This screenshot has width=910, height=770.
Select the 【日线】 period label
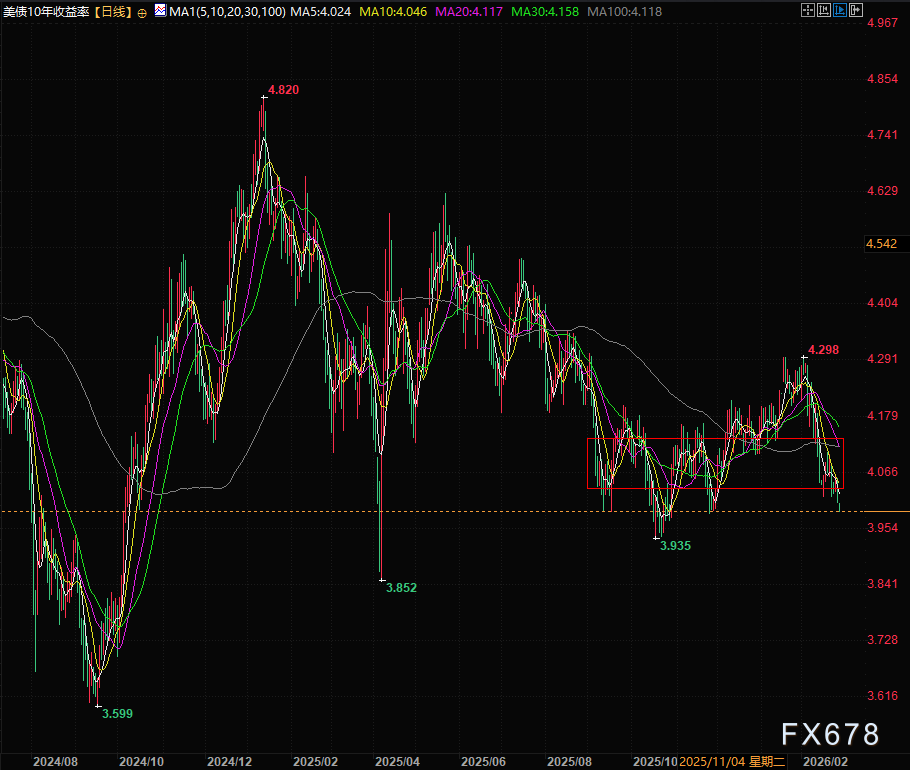pyautogui.click(x=113, y=12)
